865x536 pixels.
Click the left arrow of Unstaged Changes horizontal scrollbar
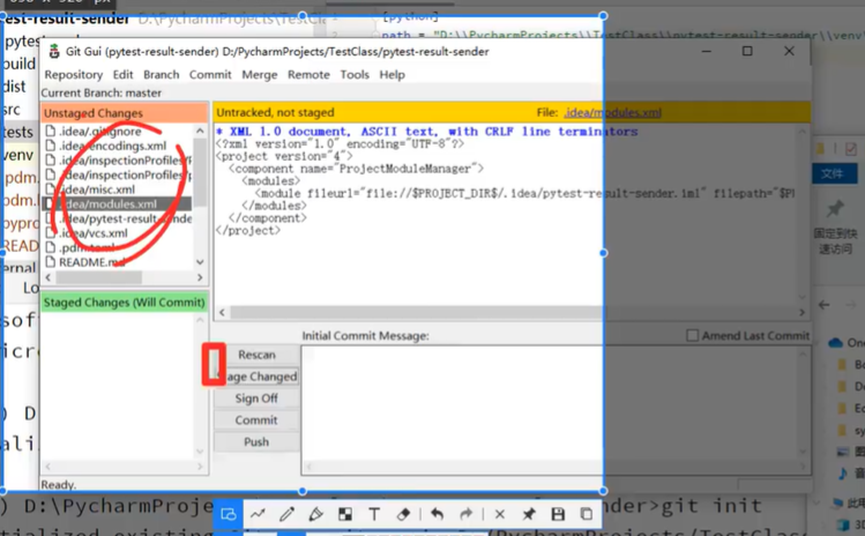49,277
